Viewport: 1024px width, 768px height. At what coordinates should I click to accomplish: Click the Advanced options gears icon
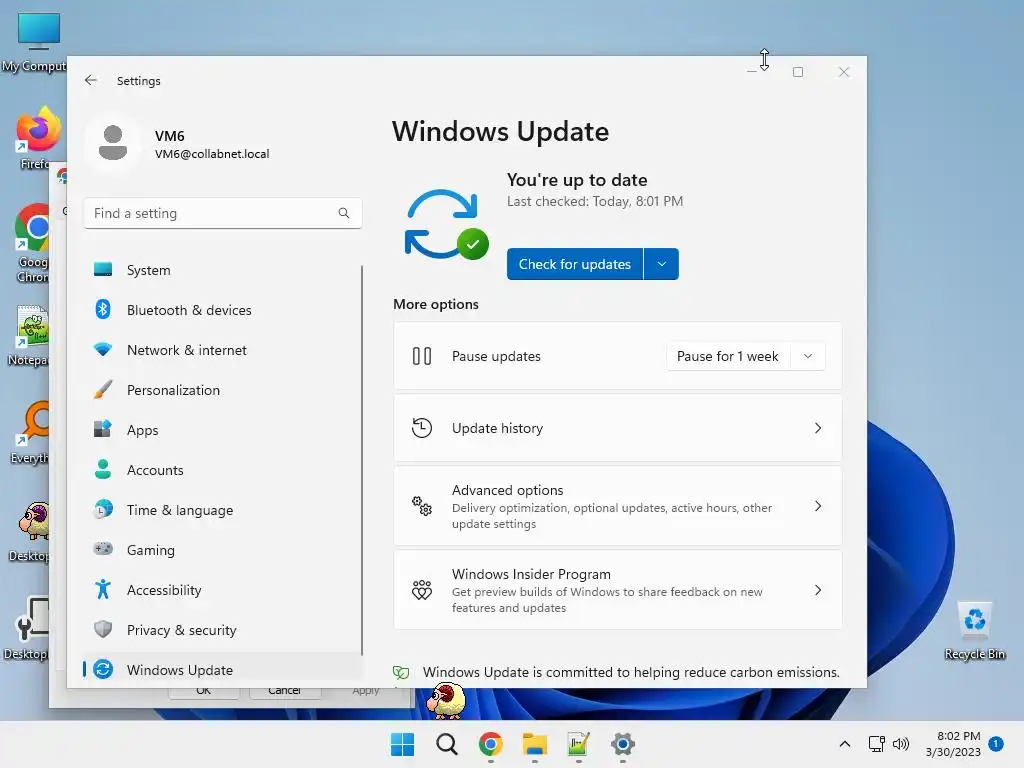422,506
